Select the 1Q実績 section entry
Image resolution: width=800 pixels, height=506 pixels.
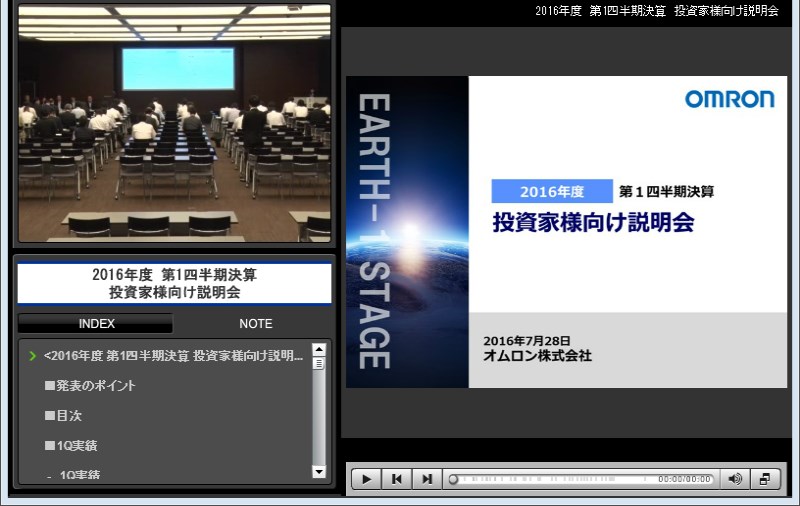pyautogui.click(x=71, y=446)
